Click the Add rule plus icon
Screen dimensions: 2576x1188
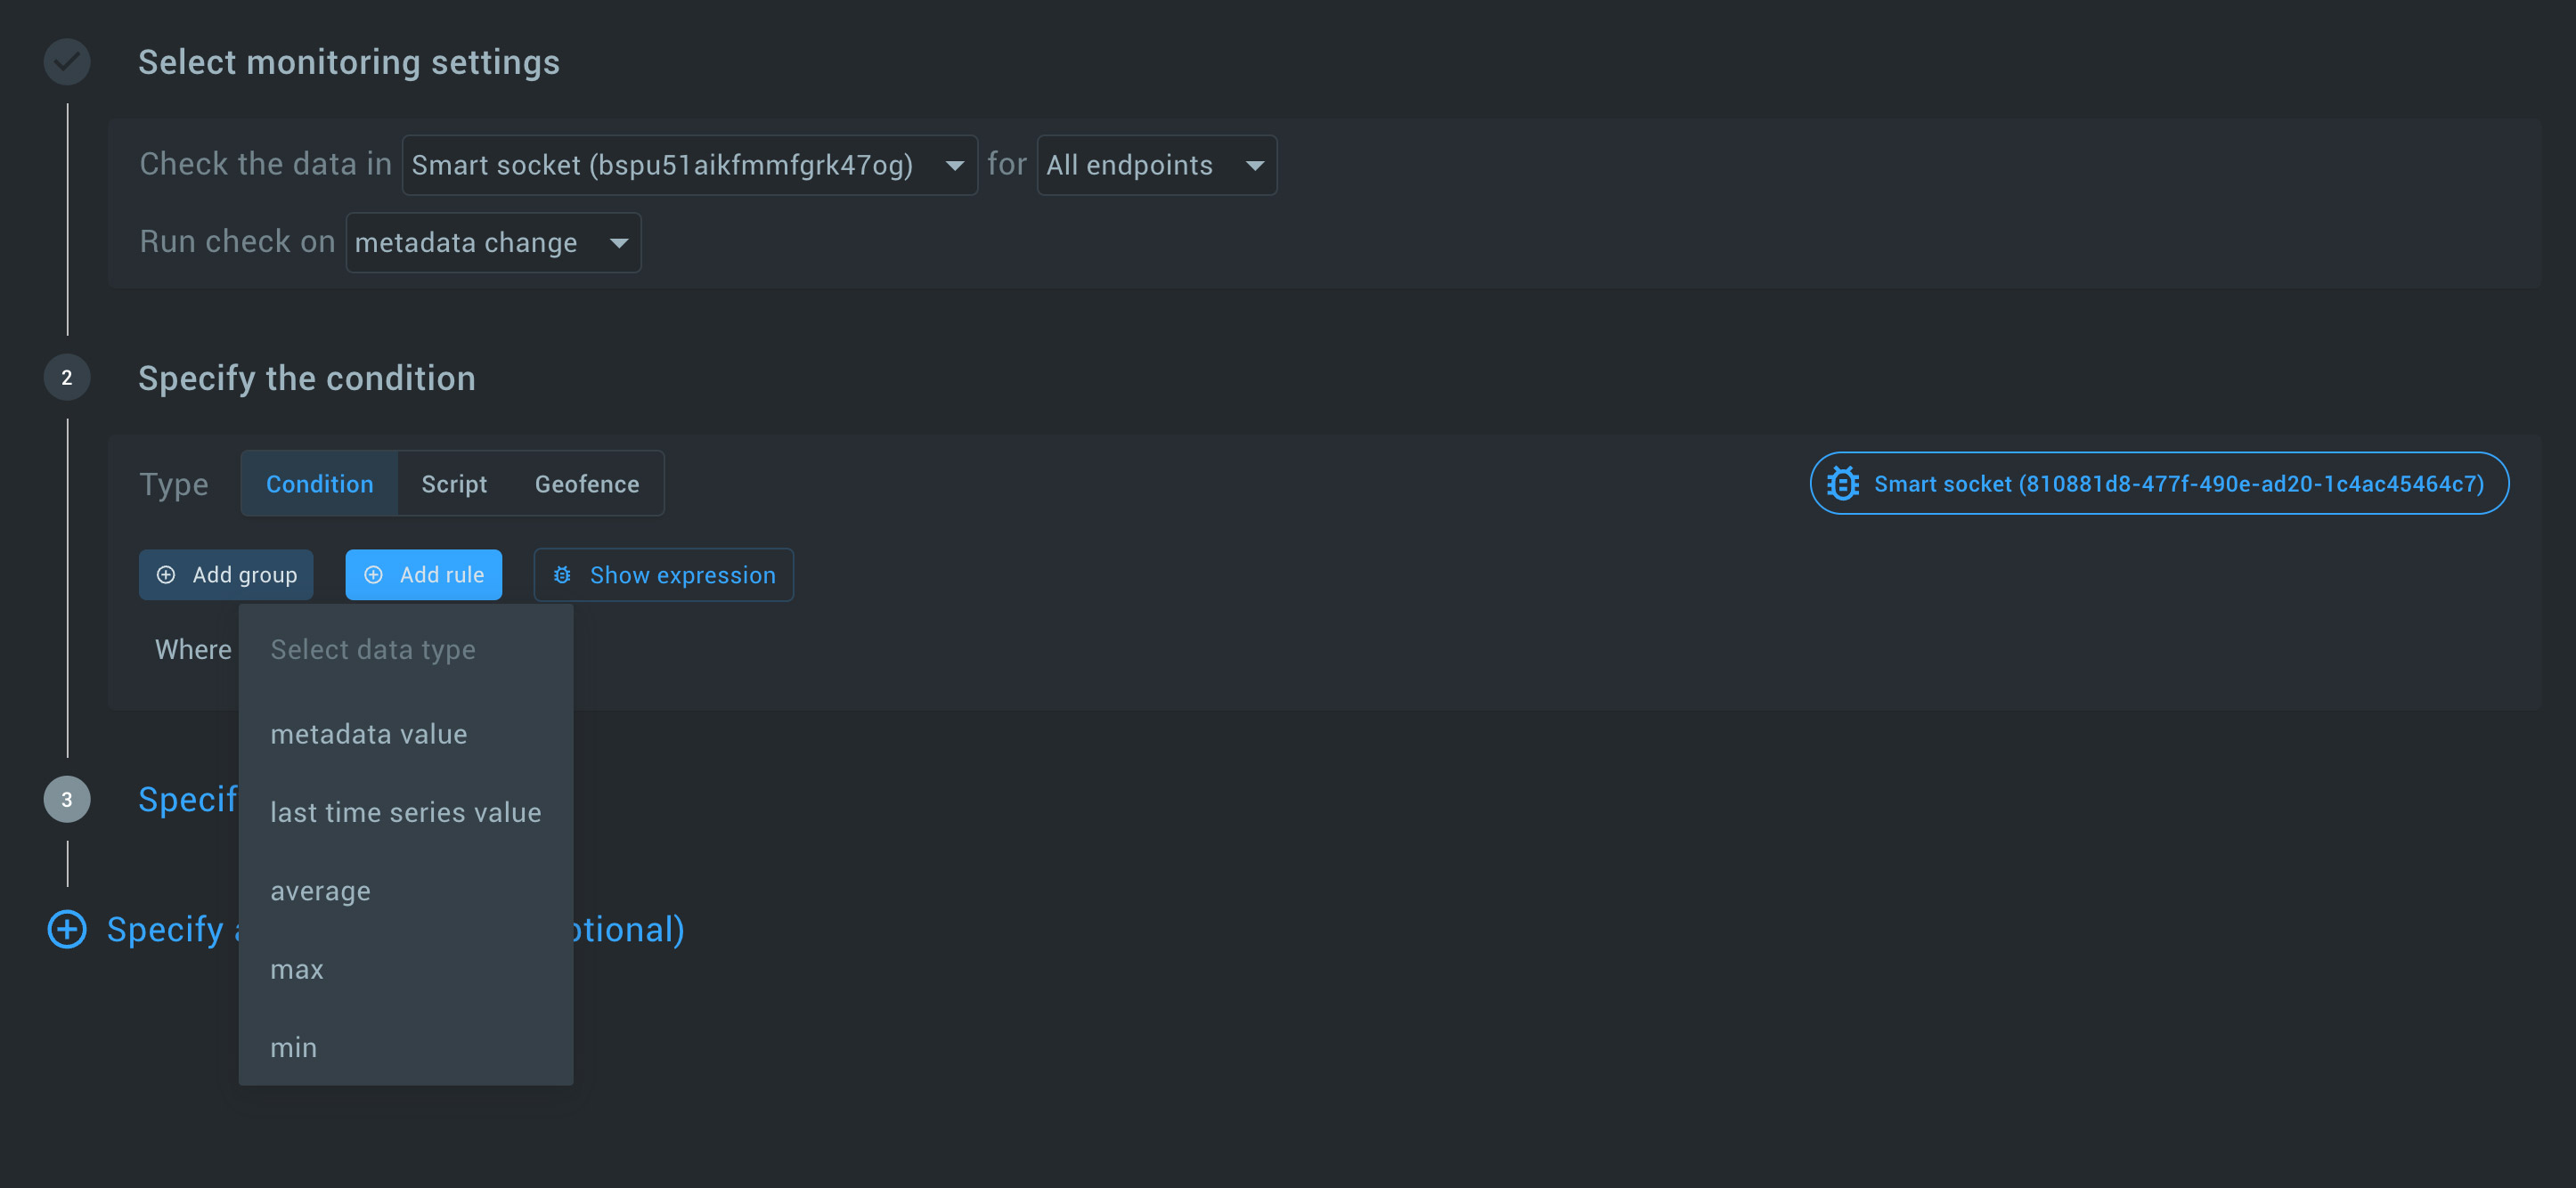[375, 574]
